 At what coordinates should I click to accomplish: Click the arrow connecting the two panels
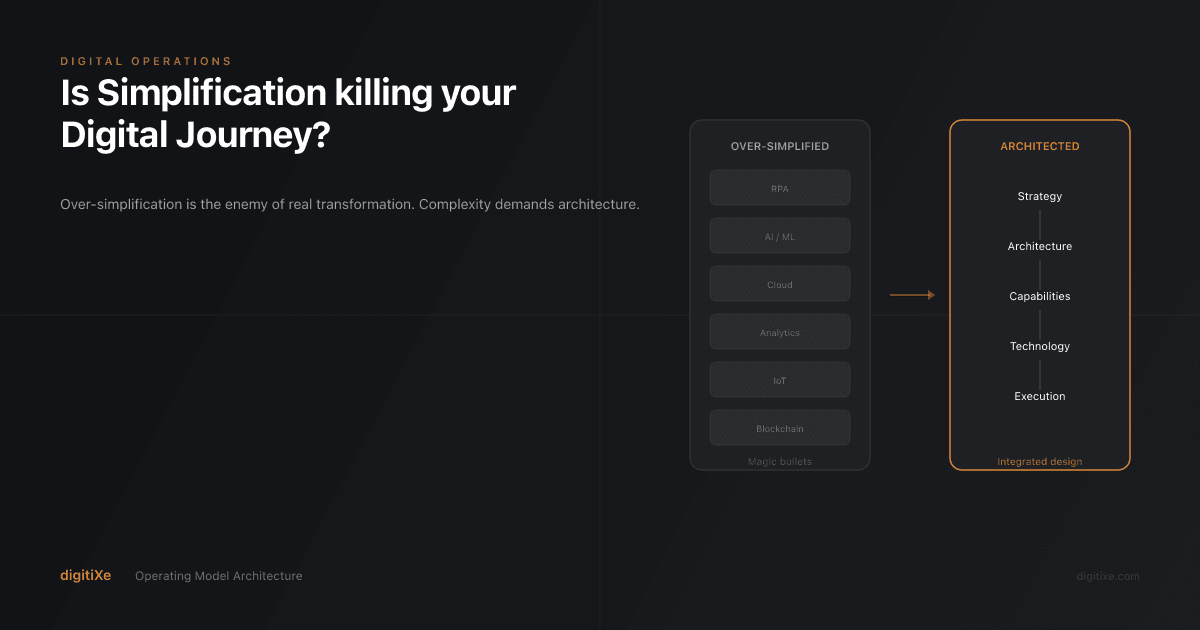912,294
